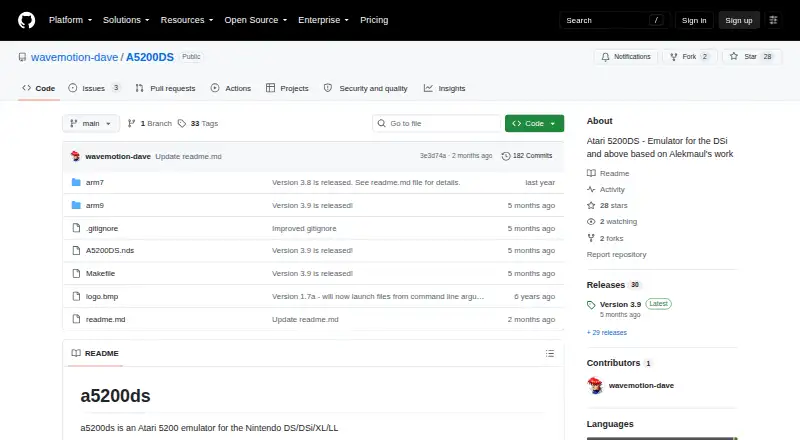Viewport: 800px width, 440px height.
Task: Open the Readme link in About
Action: point(608,174)
